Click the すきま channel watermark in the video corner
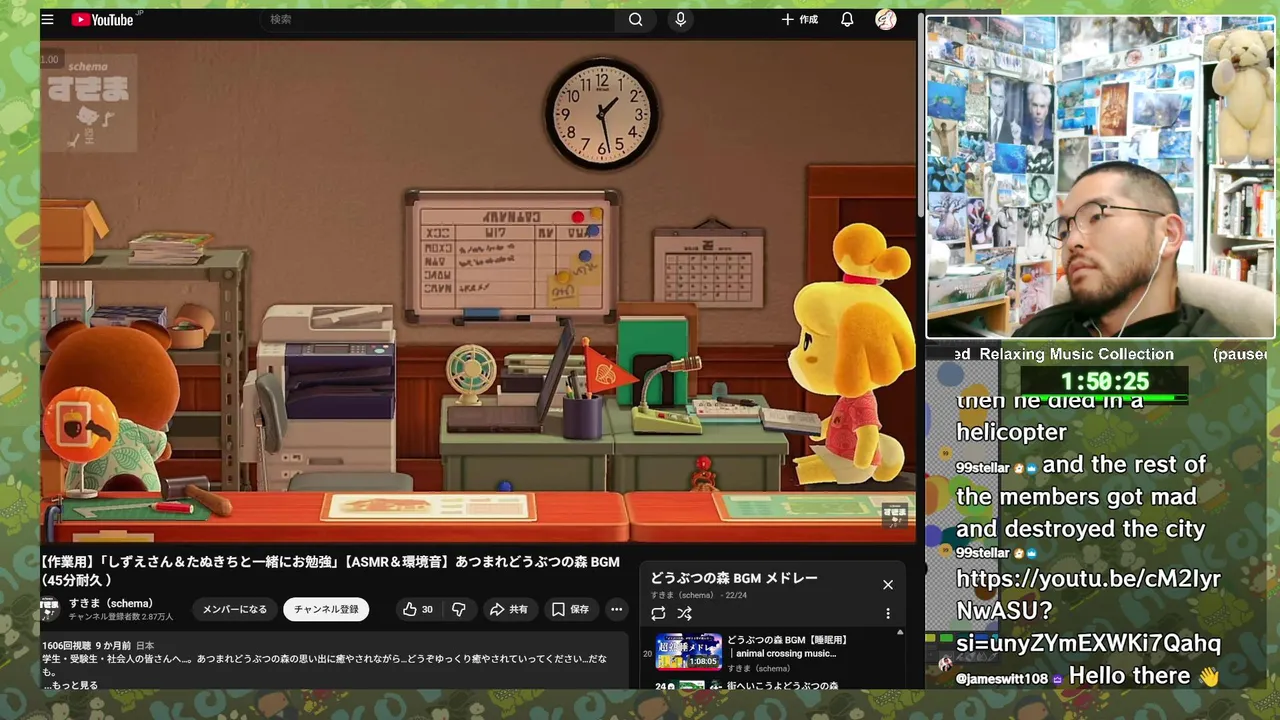The width and height of the screenshot is (1280, 720). pyautogui.click(x=894, y=516)
